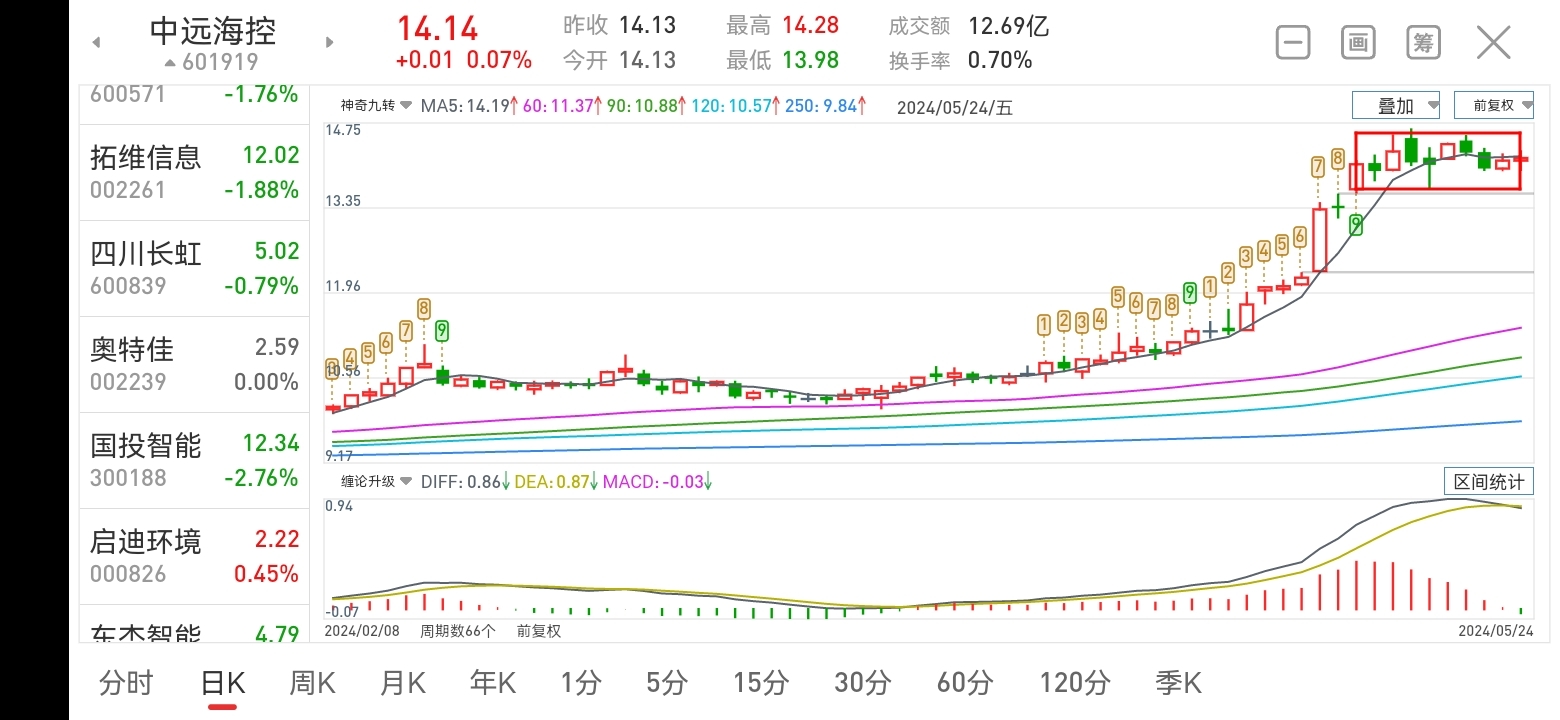The height and width of the screenshot is (720, 1560).
Task: Select the 60分 period tab
Action: click(965, 683)
